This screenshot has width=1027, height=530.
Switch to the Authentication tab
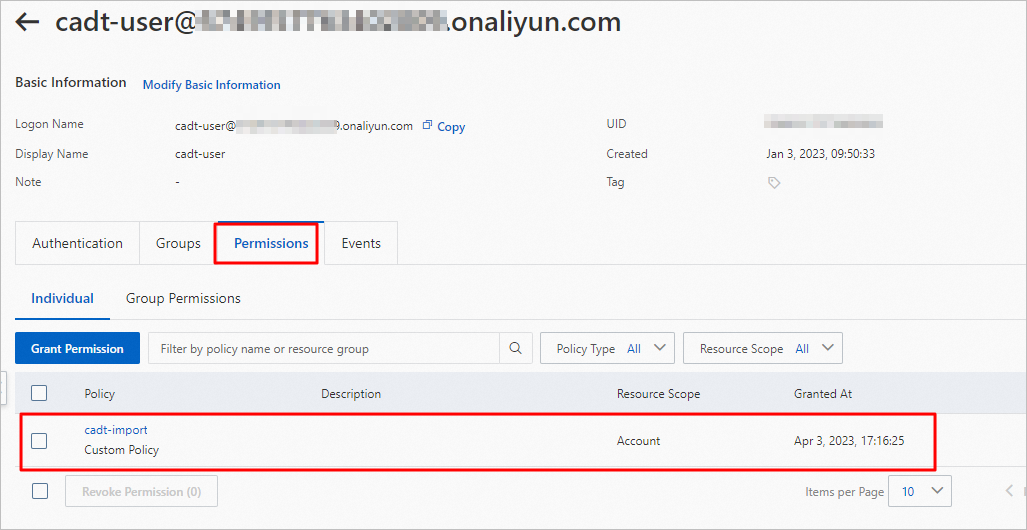tap(77, 243)
